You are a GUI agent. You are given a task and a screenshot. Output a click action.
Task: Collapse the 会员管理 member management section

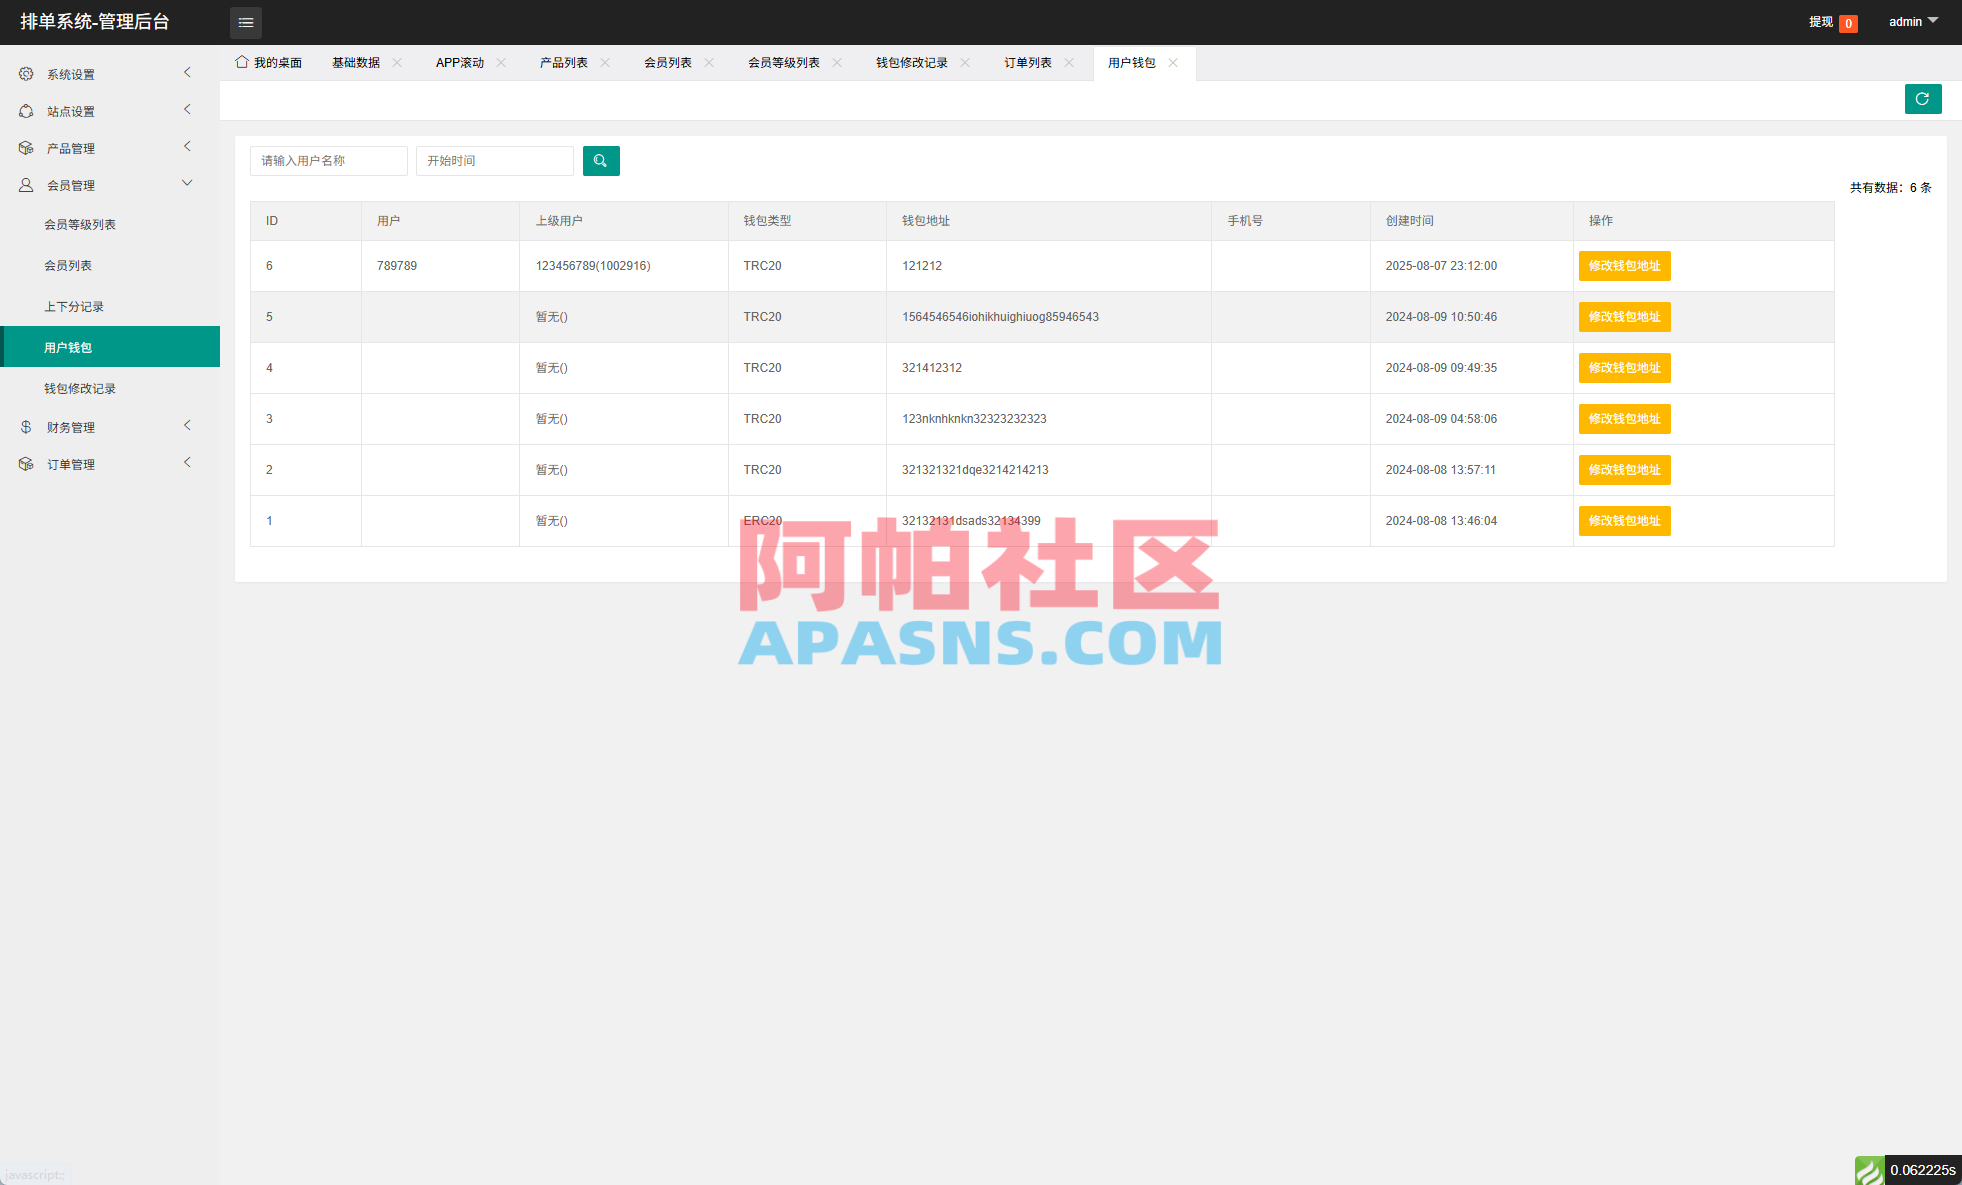click(187, 183)
